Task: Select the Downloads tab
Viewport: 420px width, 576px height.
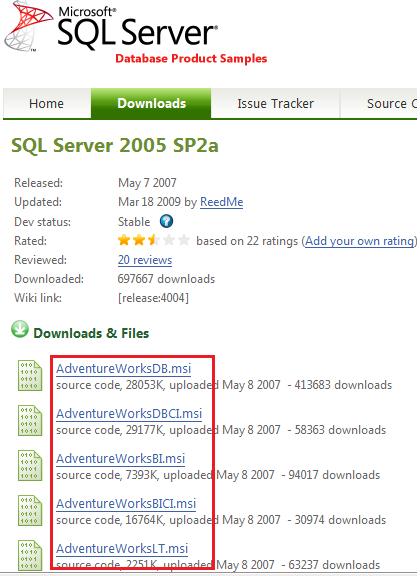Action: click(151, 104)
